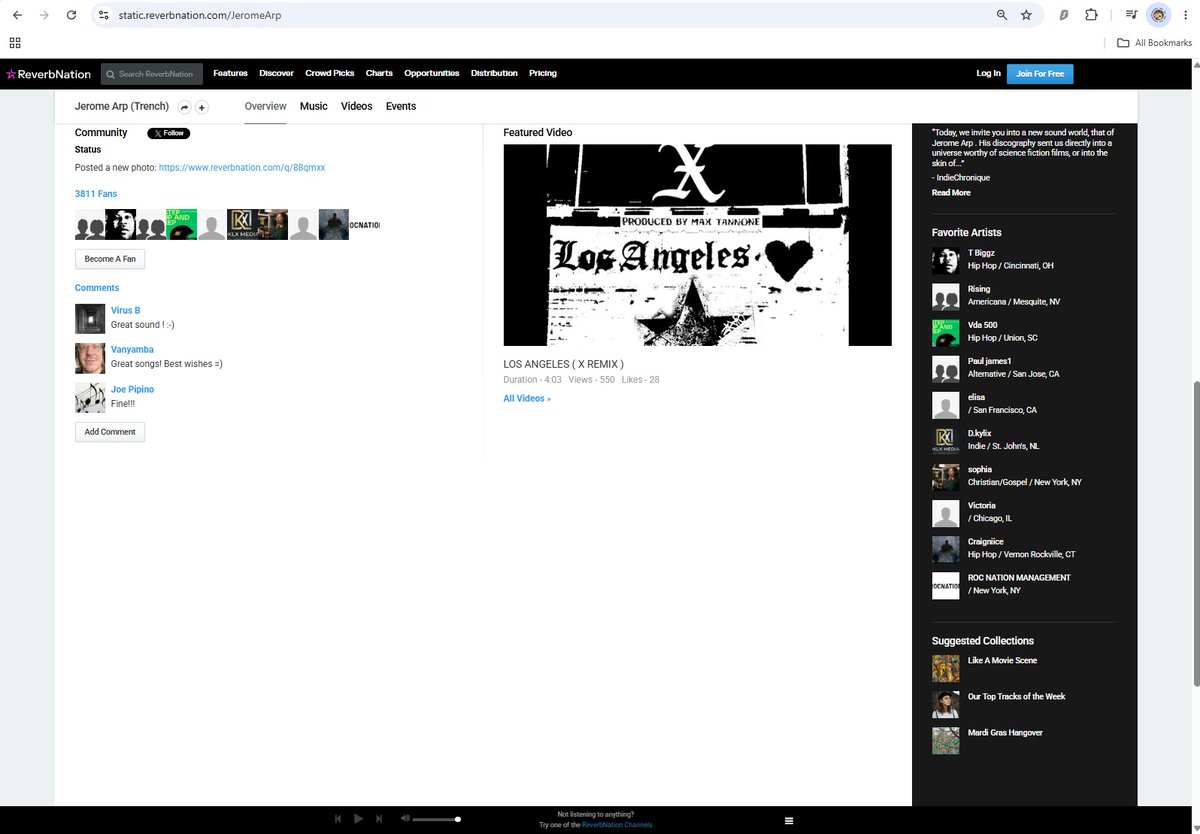Open Virus B's avatar in comments

(90, 319)
